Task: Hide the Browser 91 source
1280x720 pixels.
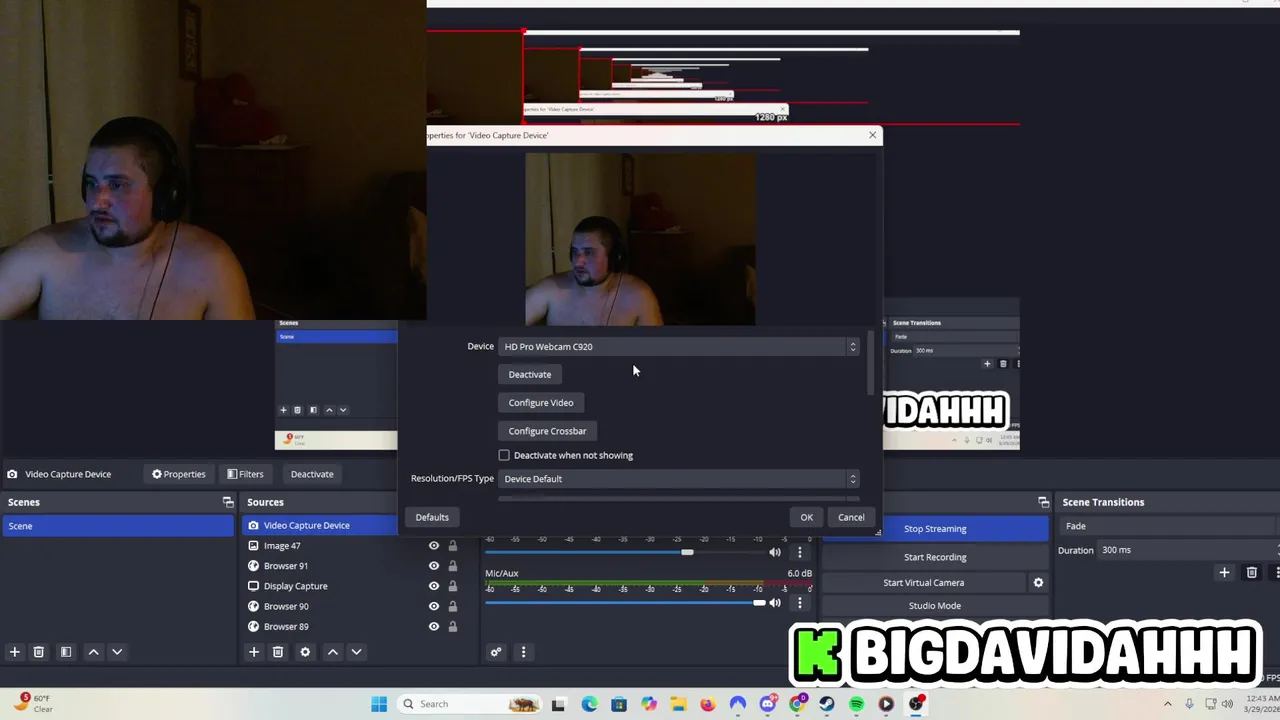Action: [434, 566]
